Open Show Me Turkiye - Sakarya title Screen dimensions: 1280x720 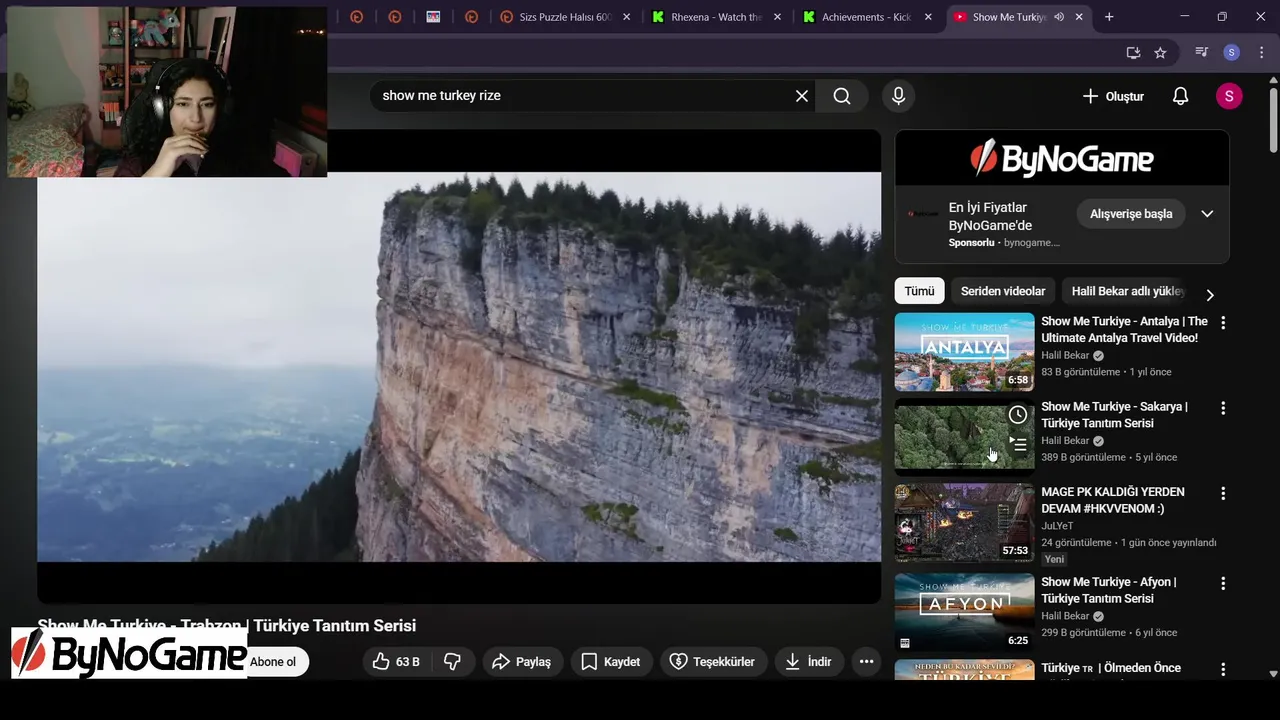[1114, 415]
